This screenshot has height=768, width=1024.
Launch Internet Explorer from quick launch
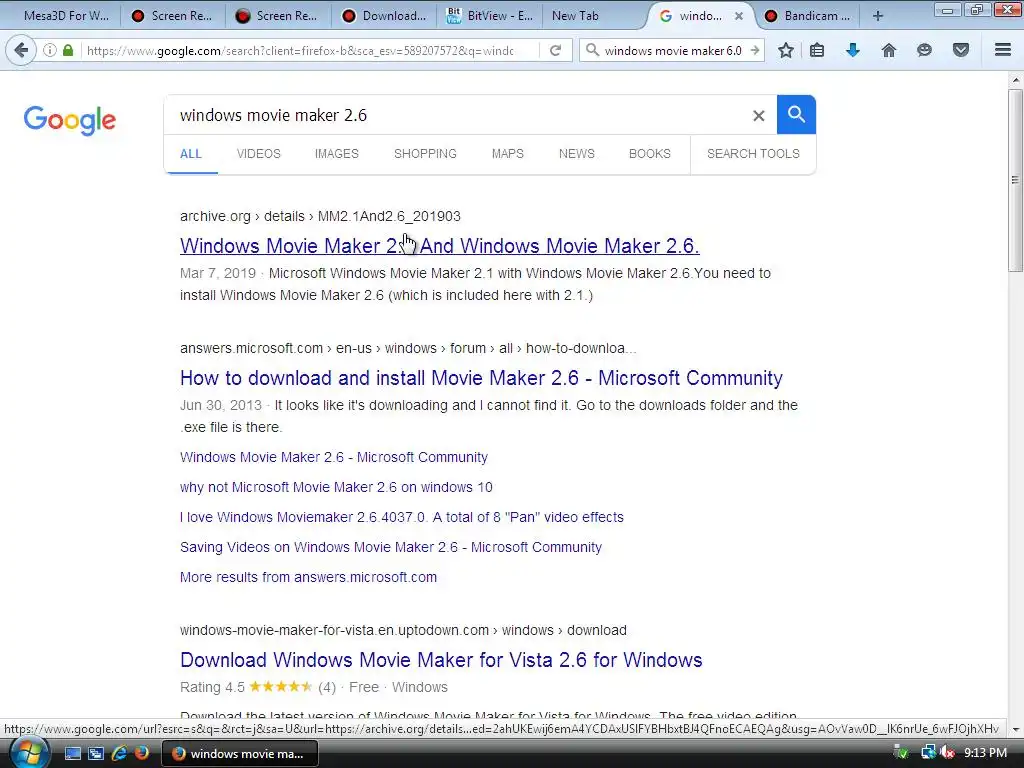[x=119, y=753]
